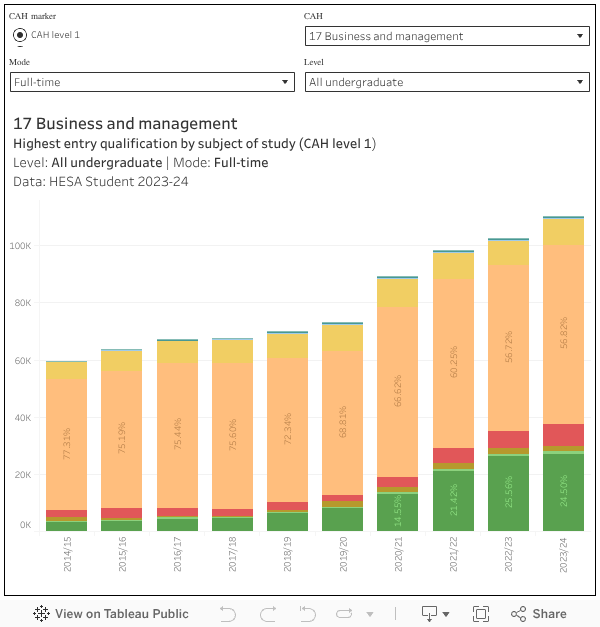Click the Tableau Public logo icon
The width and height of the screenshot is (600, 627).
pos(42,614)
